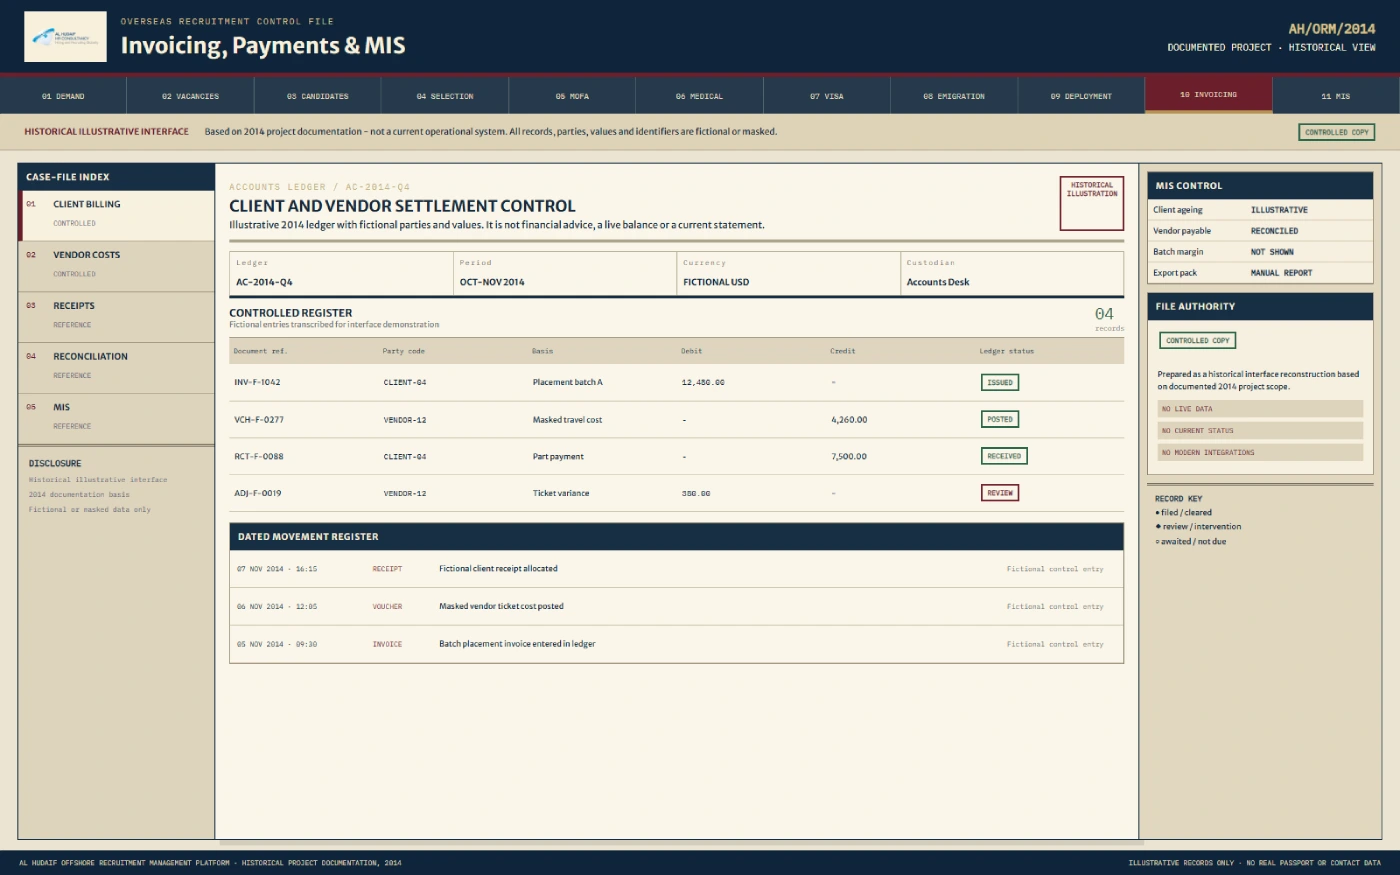This screenshot has height=875, width=1400.
Task: Open Reconciliation in the case-file index
Action: pyautogui.click(x=117, y=368)
